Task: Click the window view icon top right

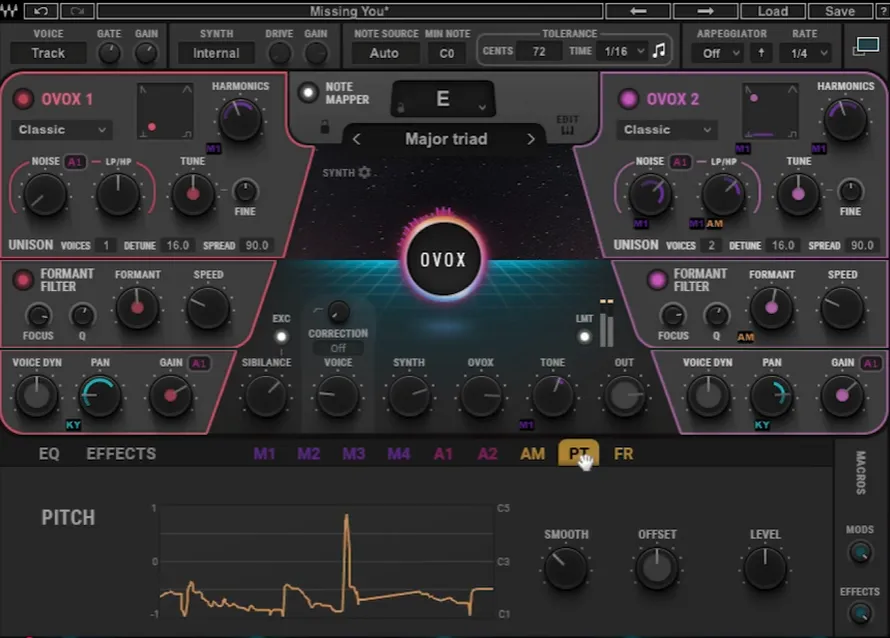Action: (x=866, y=47)
